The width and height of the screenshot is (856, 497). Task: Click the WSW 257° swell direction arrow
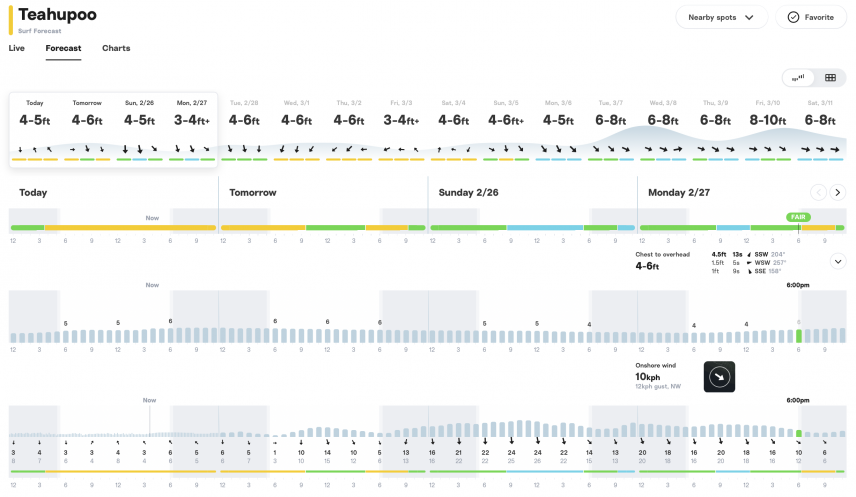pyautogui.click(x=749, y=263)
